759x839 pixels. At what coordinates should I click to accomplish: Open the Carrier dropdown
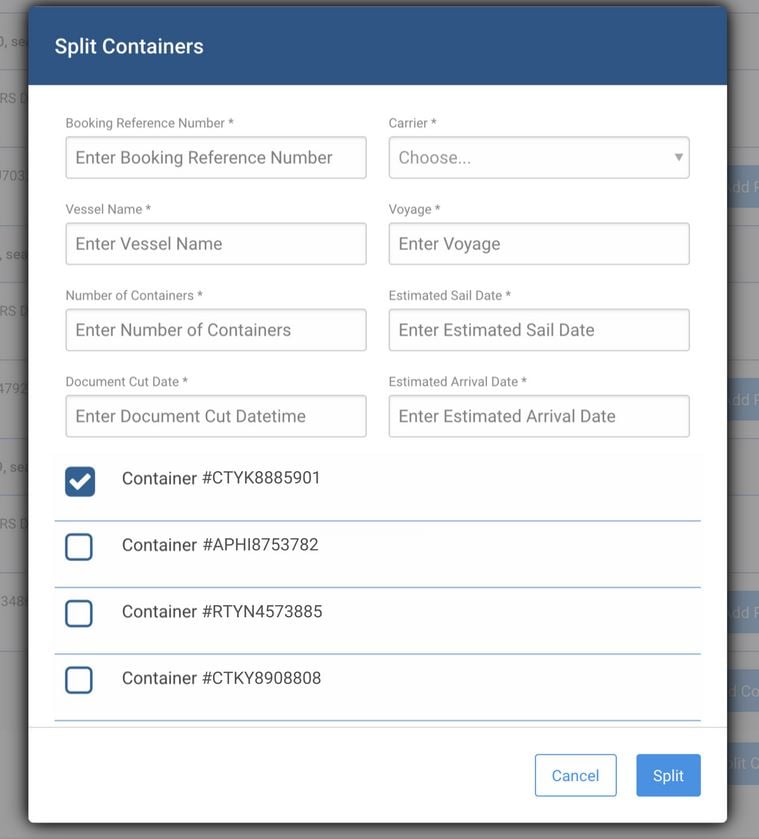[x=539, y=157]
